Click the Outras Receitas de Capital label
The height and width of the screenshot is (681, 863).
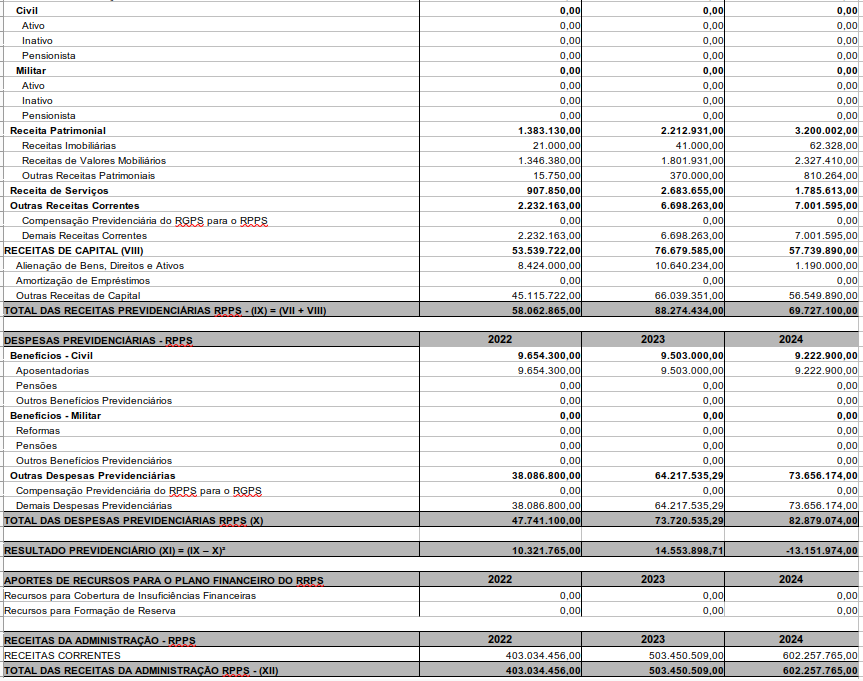[78, 295]
